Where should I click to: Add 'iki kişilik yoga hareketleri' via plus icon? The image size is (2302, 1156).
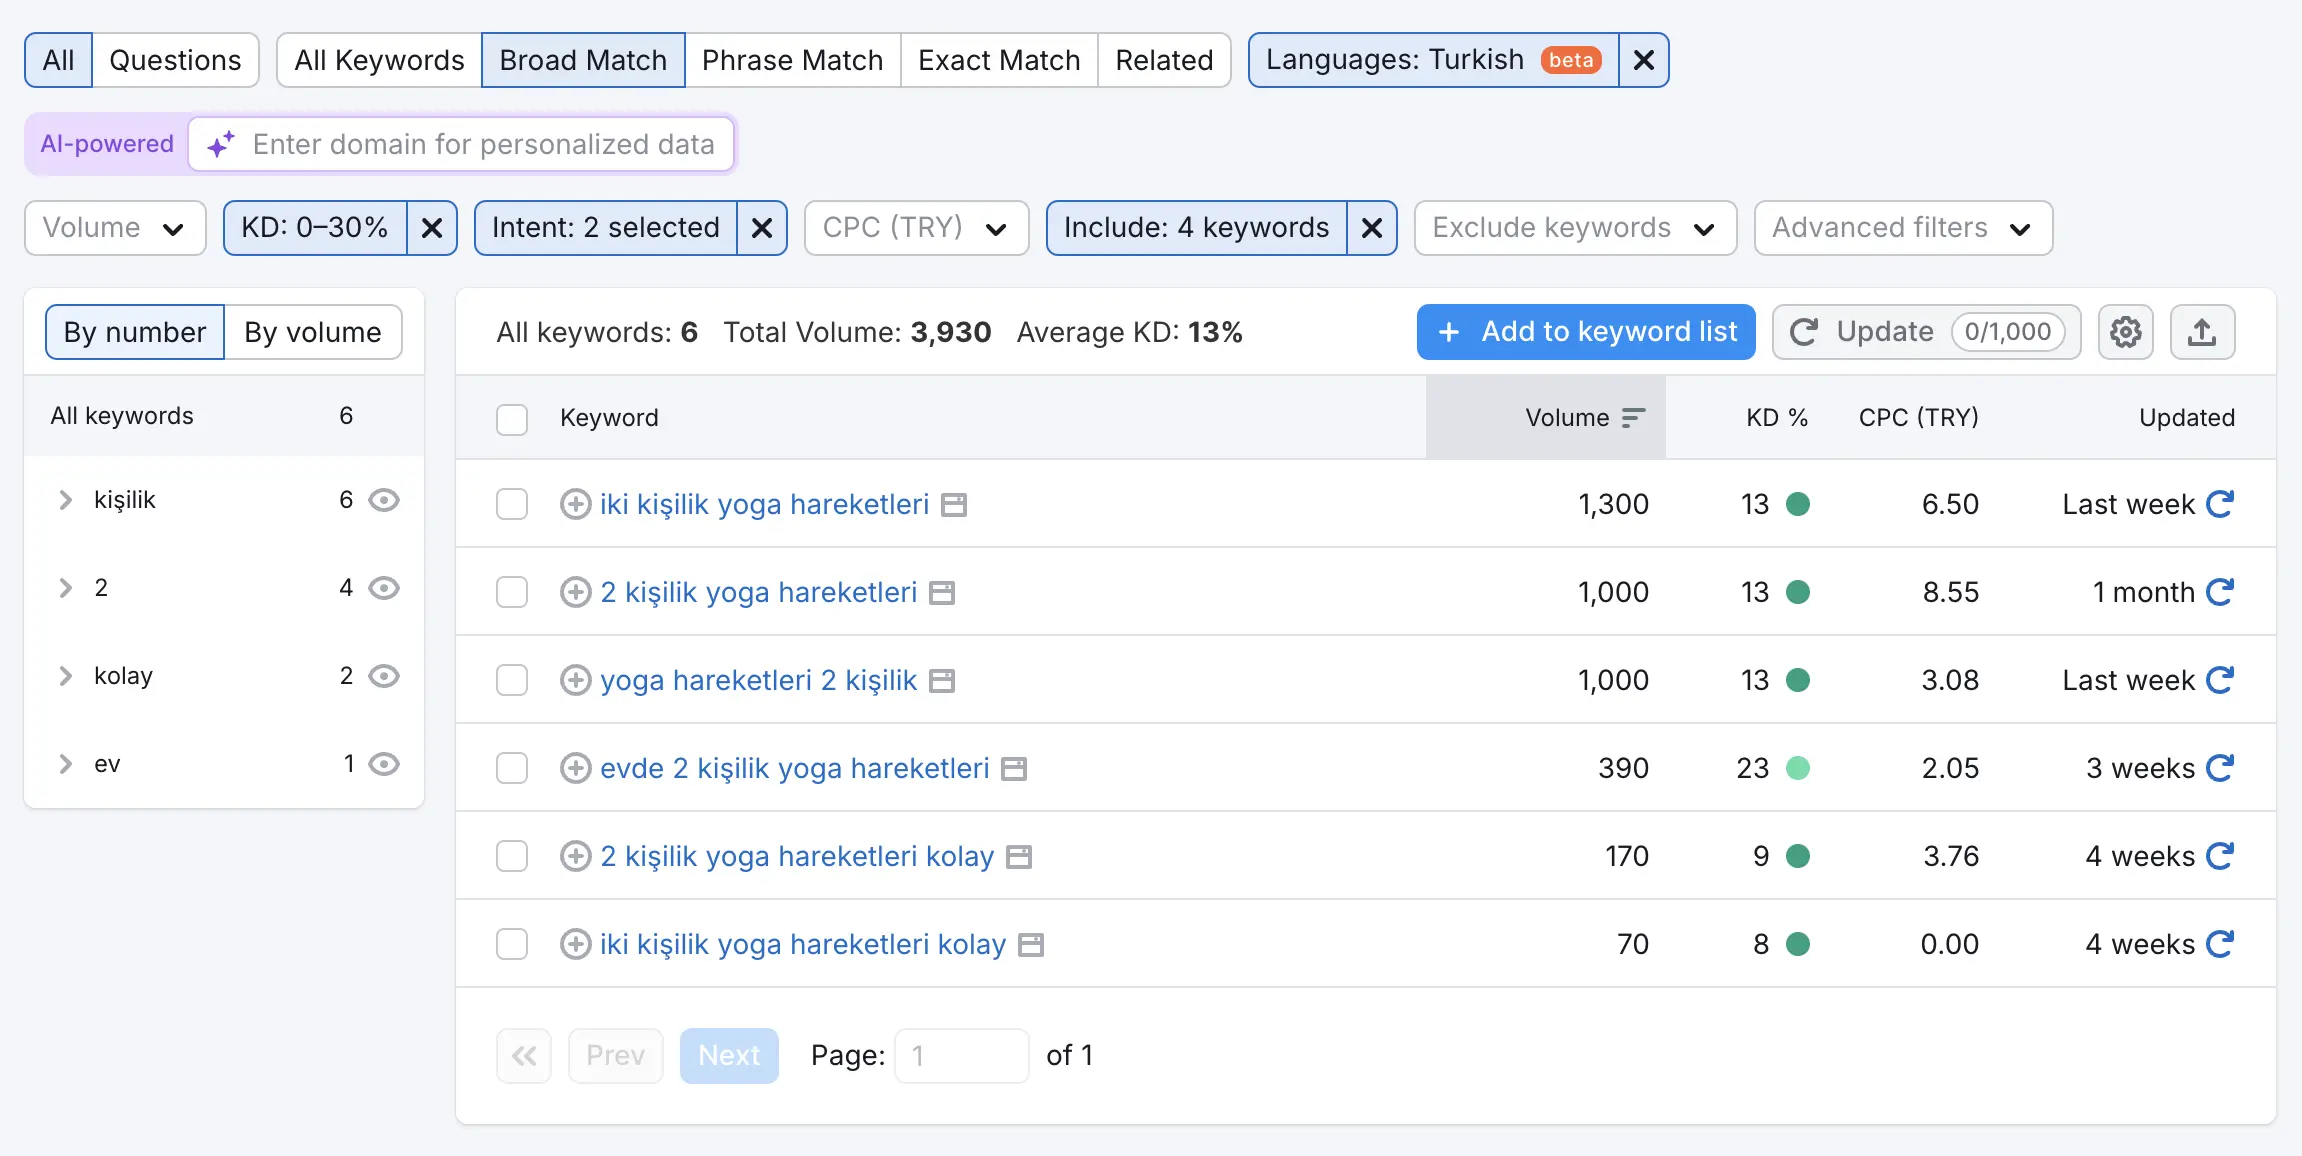coord(575,504)
